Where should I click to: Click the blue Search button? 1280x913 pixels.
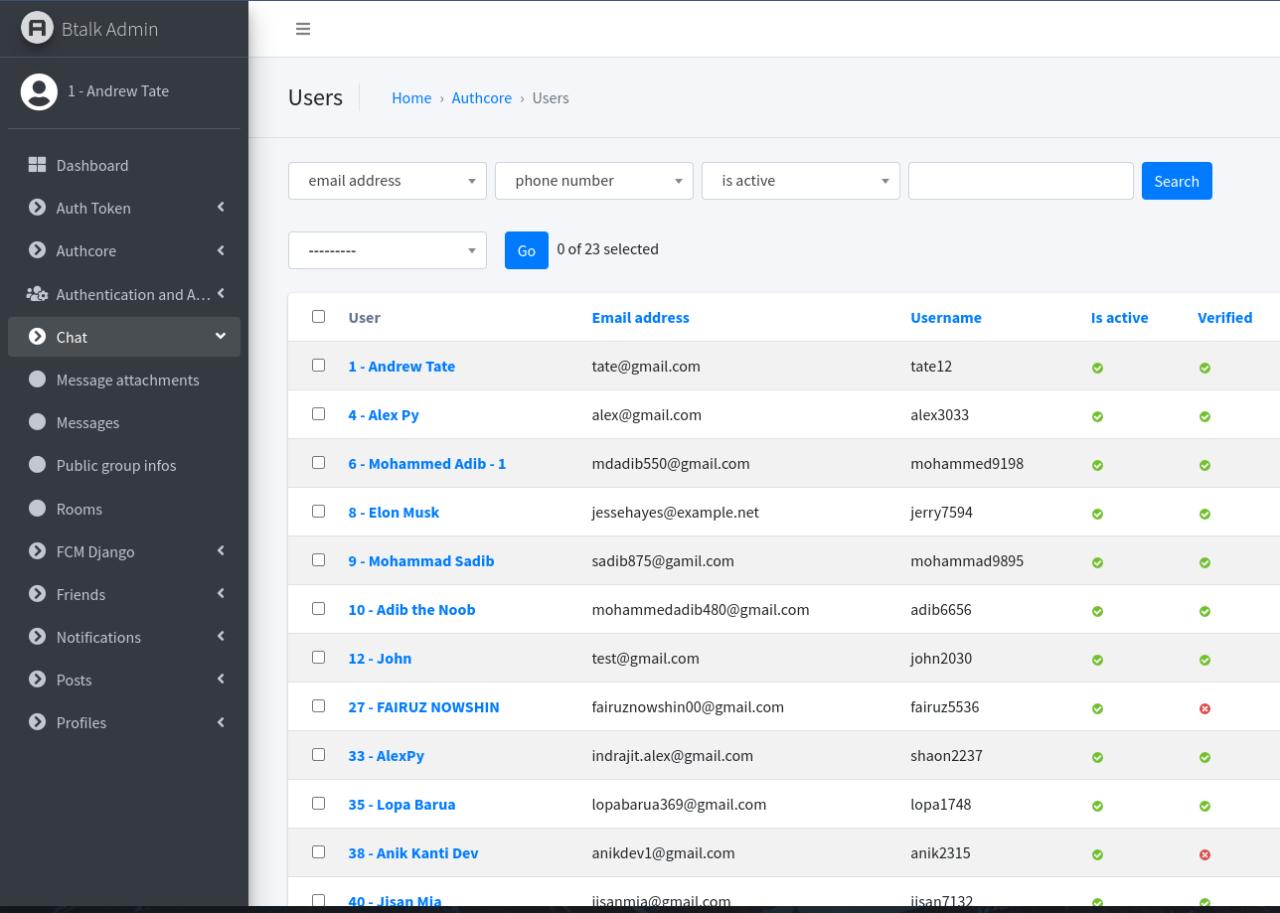1177,181
